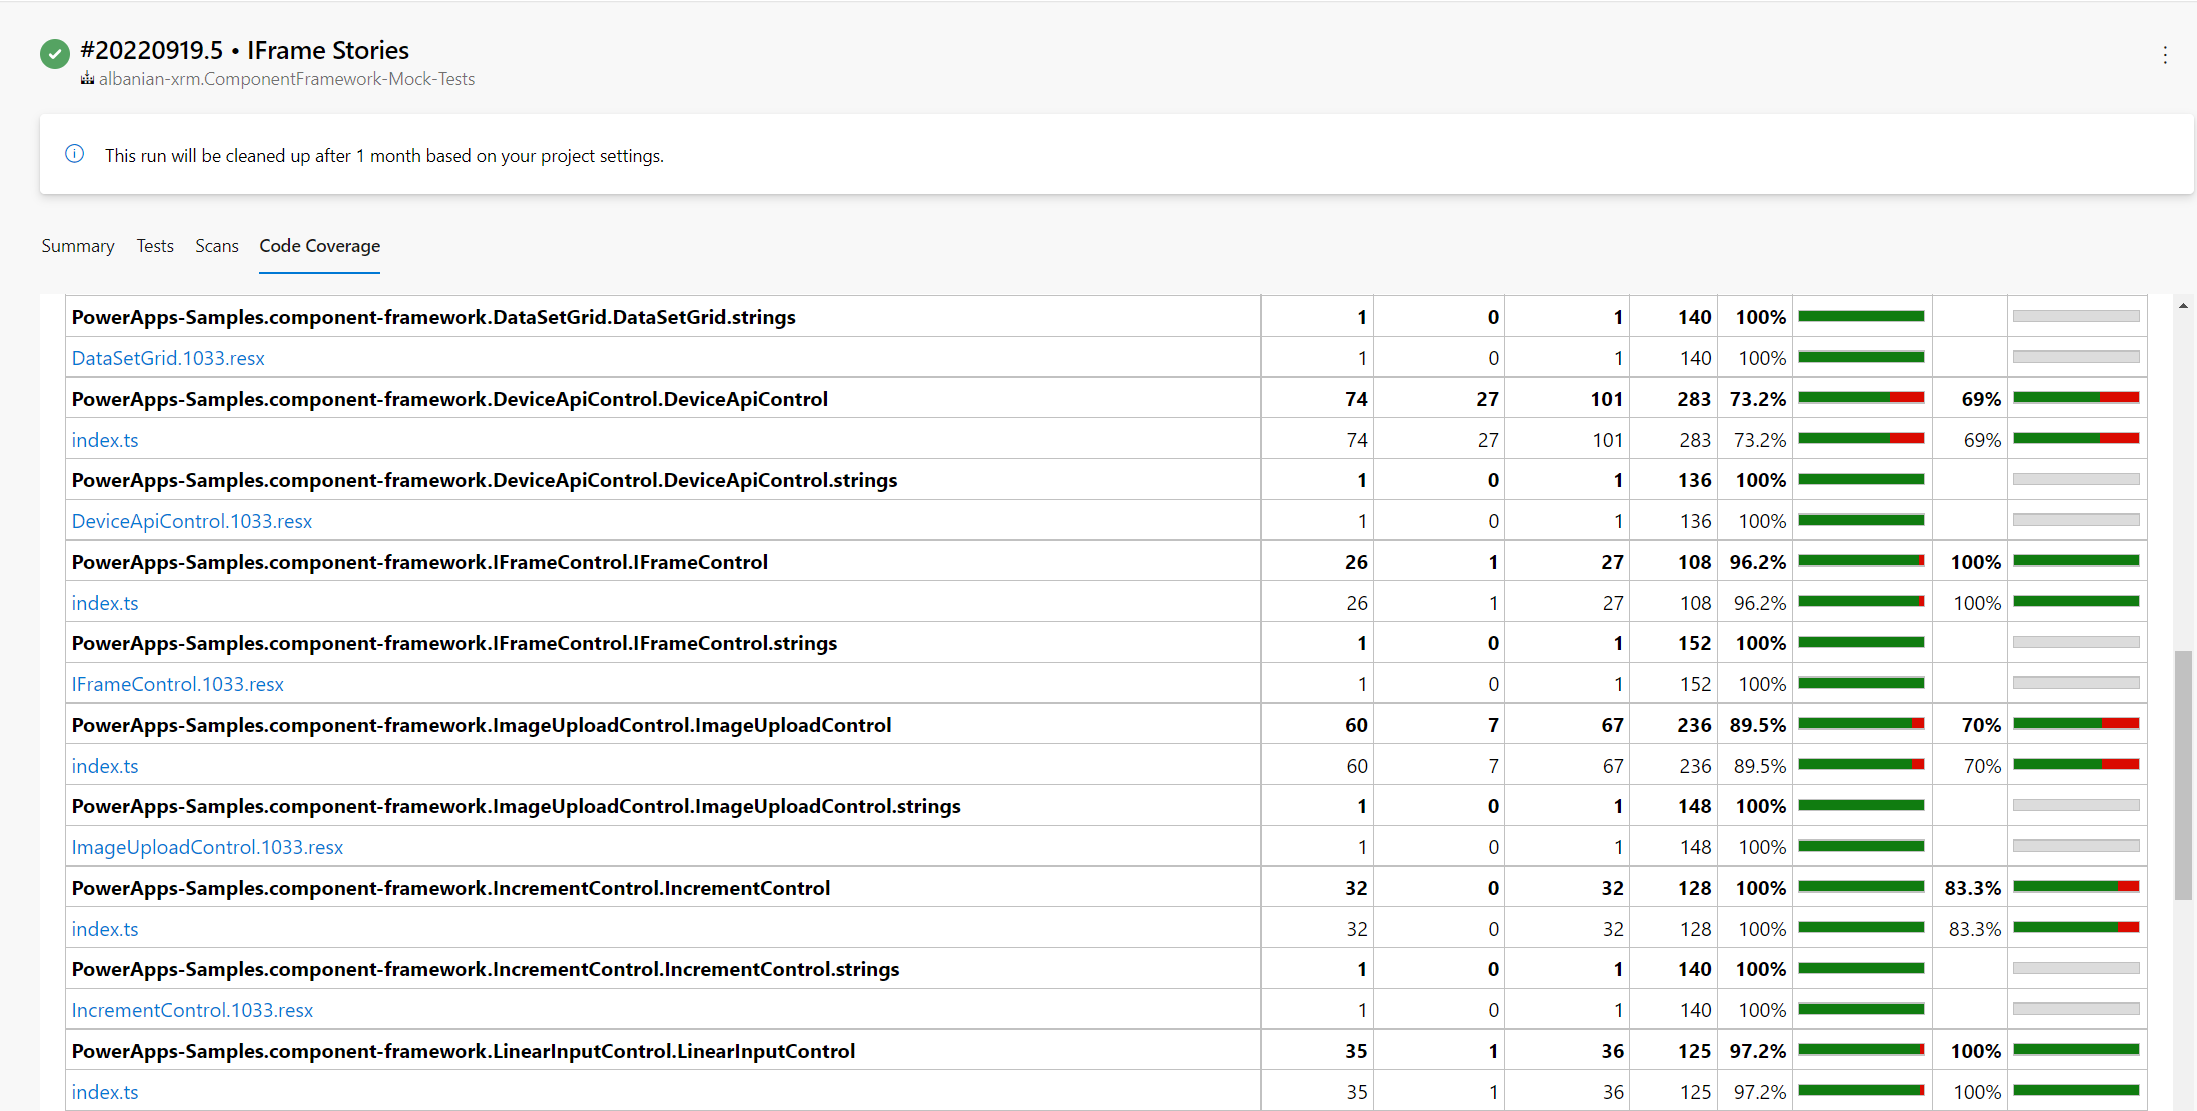Viewport: 2197px width, 1111px height.
Task: Click the vertical scrollbar thumb
Action: pyautogui.click(x=2183, y=775)
